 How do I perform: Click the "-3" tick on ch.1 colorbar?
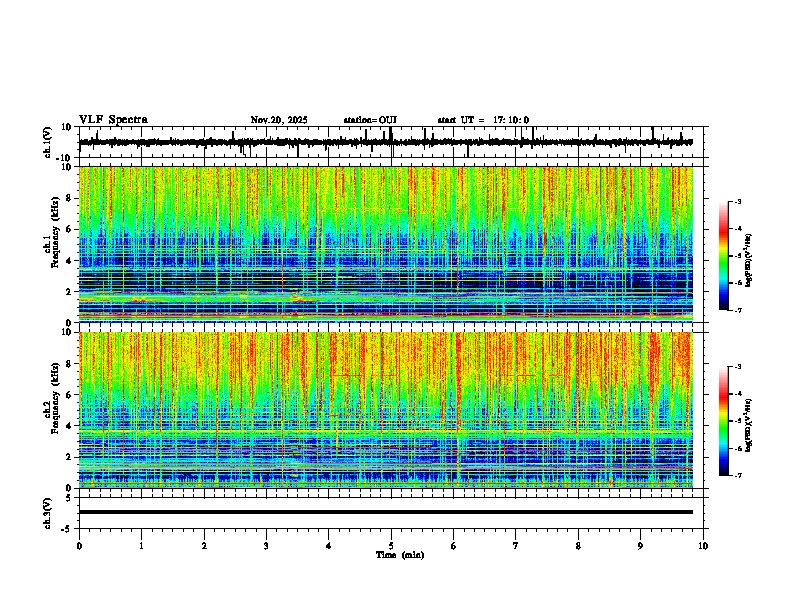[737, 202]
